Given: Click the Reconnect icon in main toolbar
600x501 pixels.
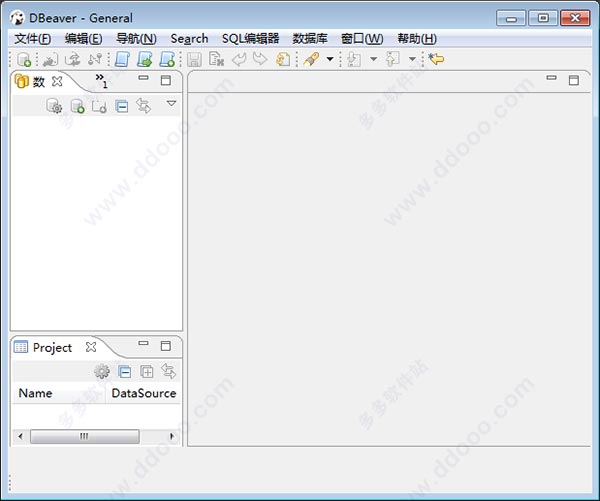Looking at the screenshot, I should (x=73, y=59).
